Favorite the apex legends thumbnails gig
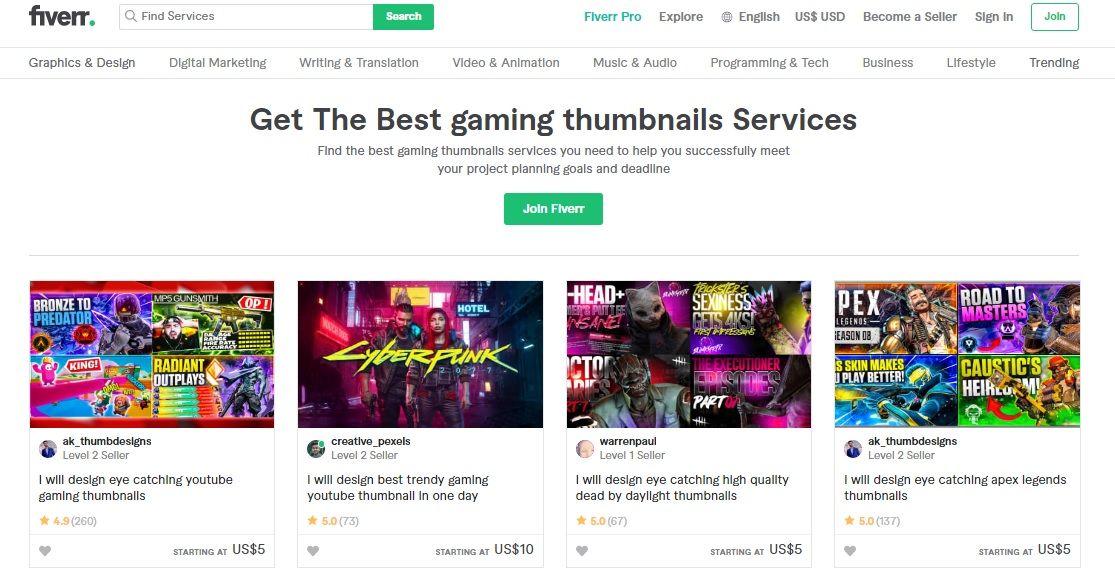The image size is (1115, 569). click(x=850, y=551)
